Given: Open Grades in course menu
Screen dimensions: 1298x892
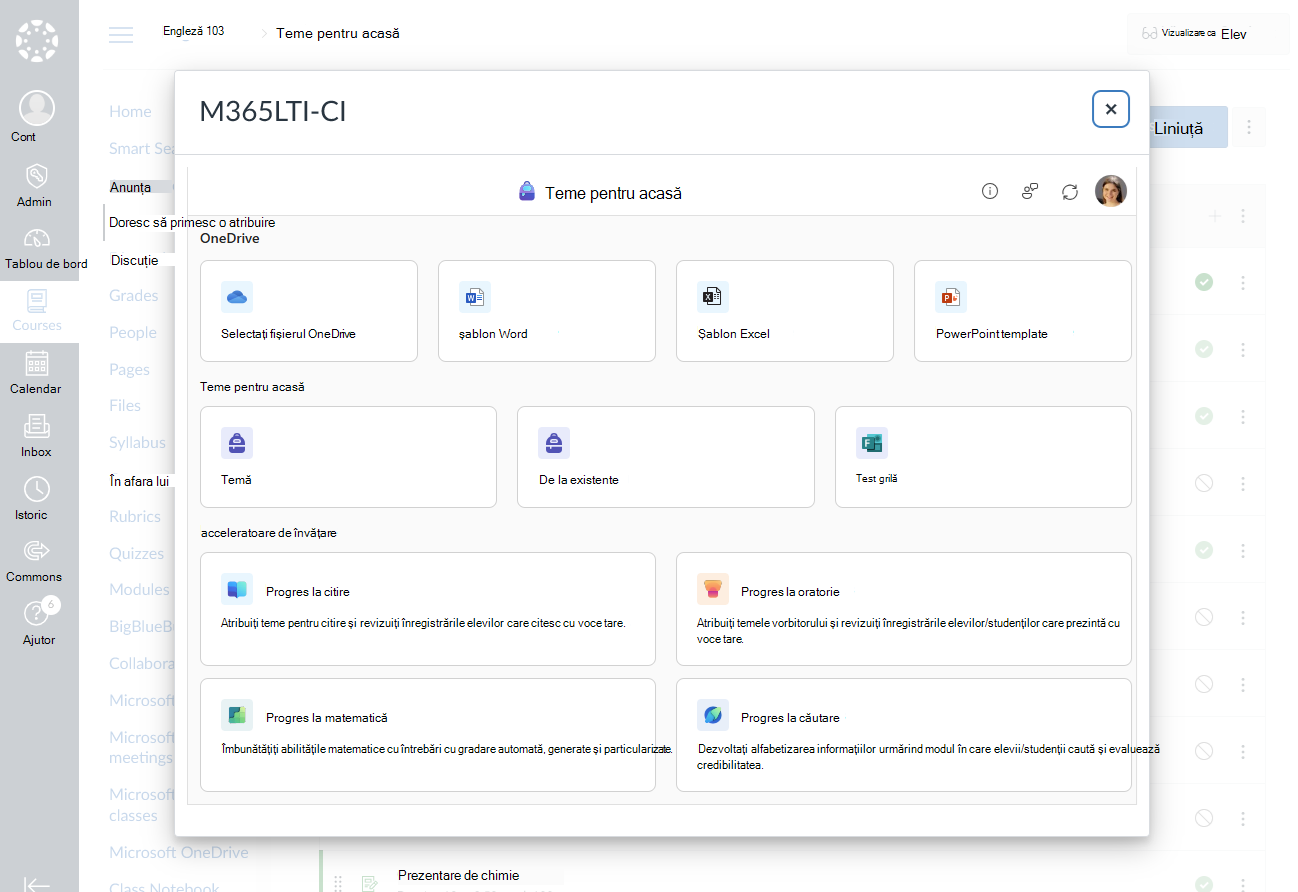Looking at the screenshot, I should pos(134,296).
